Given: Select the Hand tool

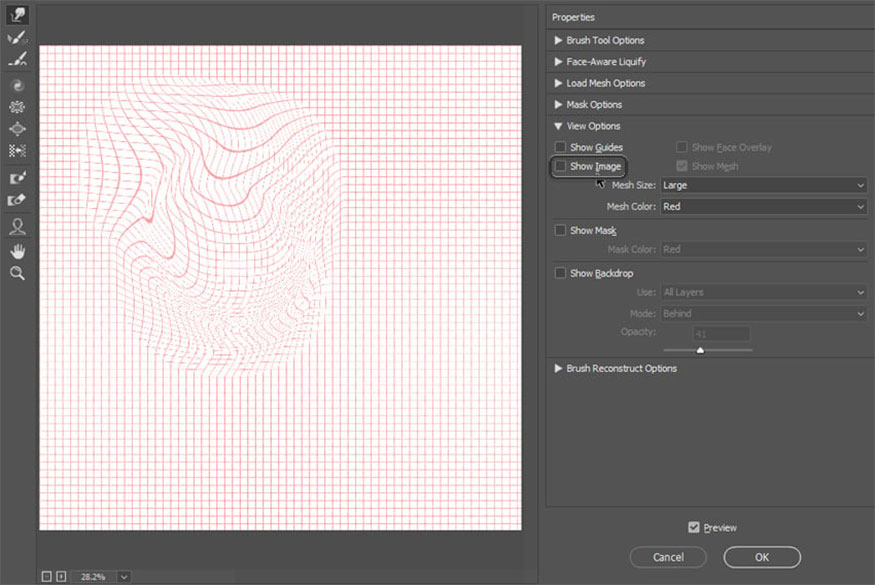Looking at the screenshot, I should [x=17, y=250].
